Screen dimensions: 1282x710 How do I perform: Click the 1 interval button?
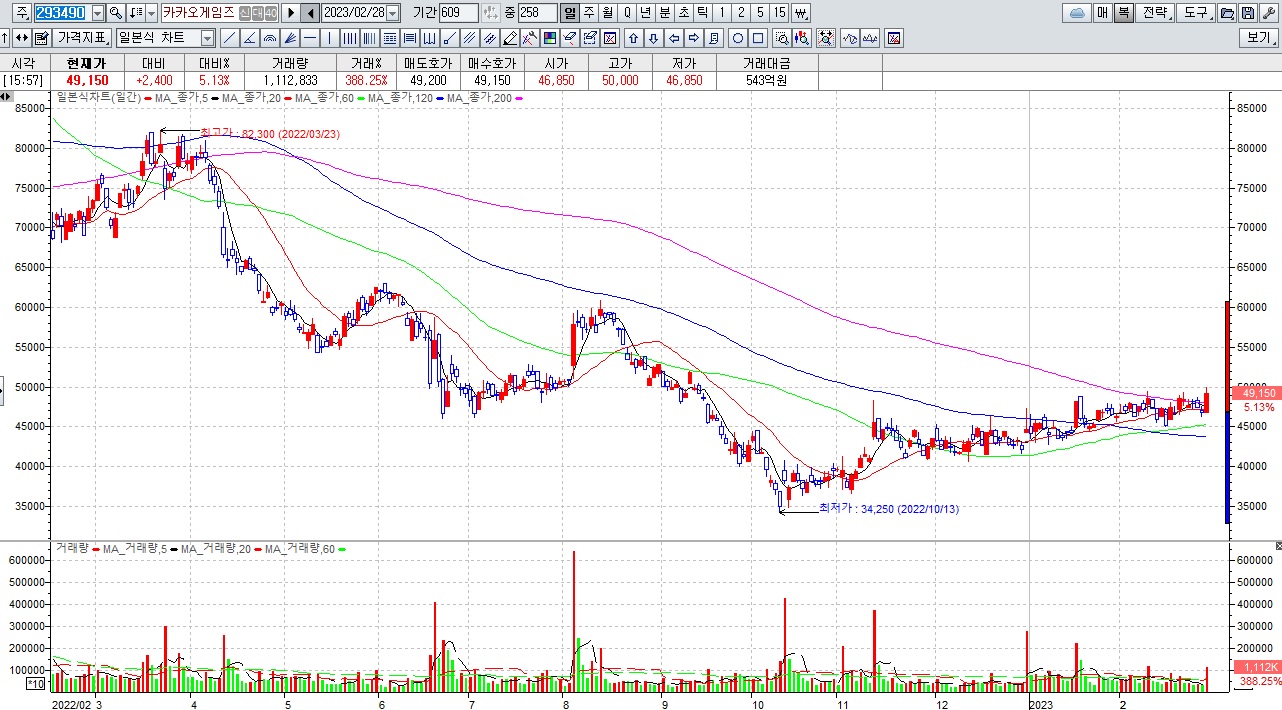tap(721, 13)
